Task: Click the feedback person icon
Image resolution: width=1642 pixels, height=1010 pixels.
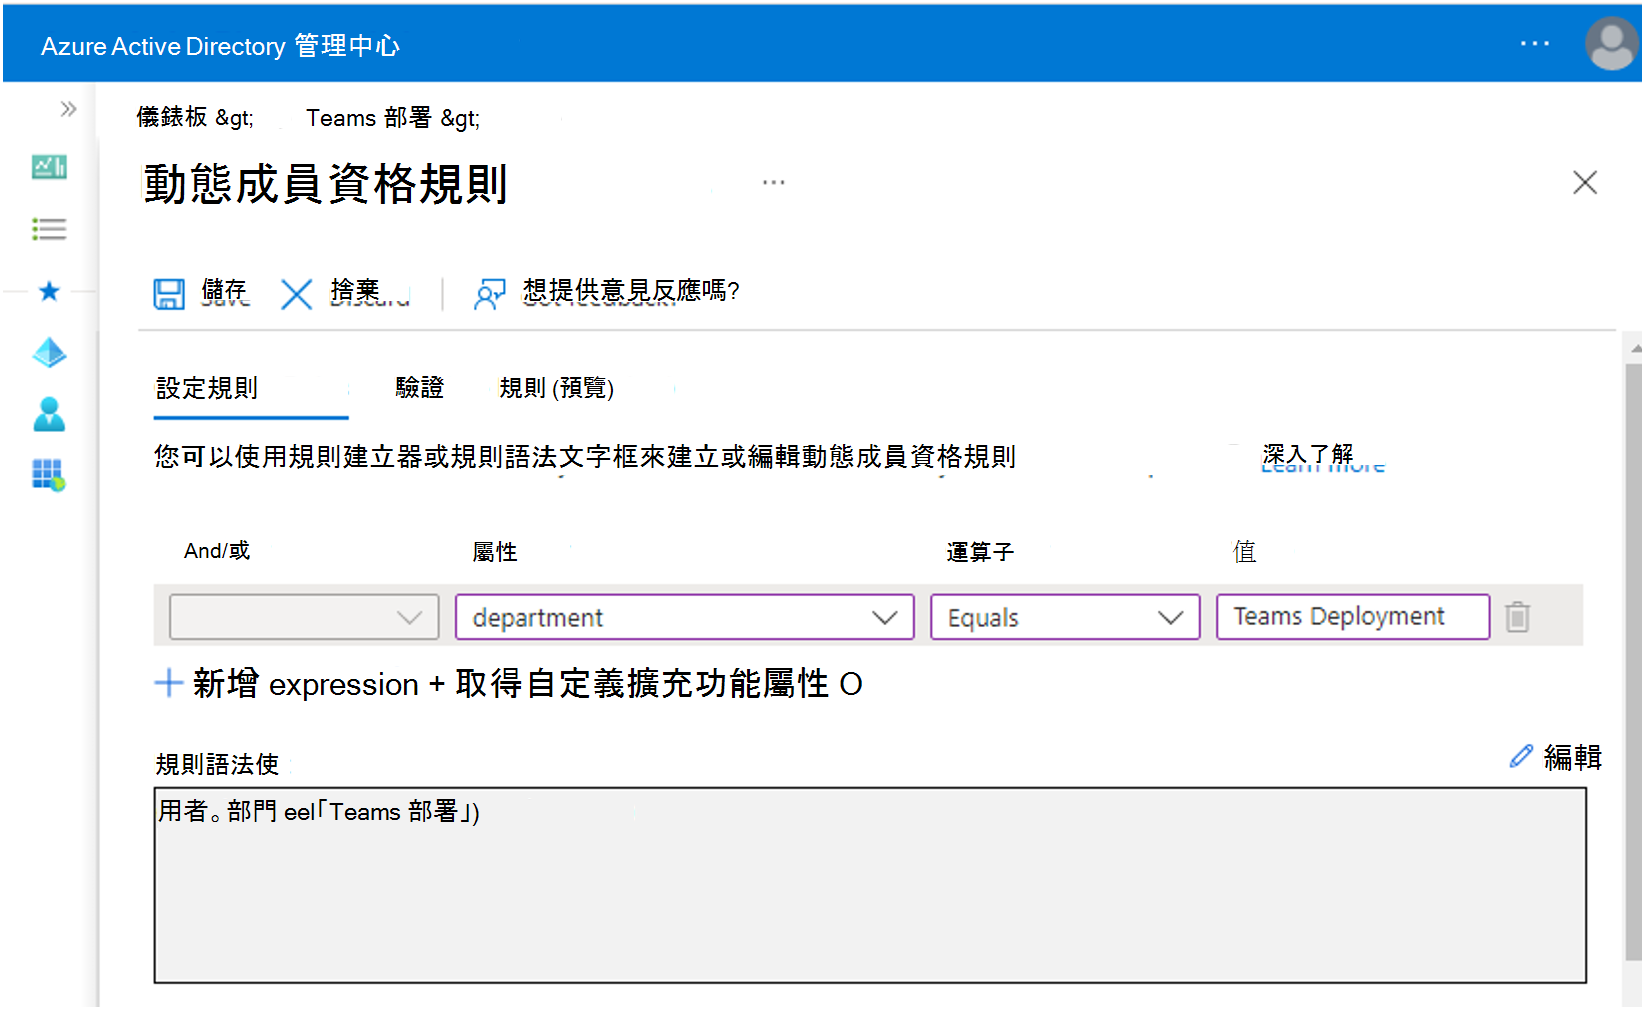Action: [x=489, y=294]
